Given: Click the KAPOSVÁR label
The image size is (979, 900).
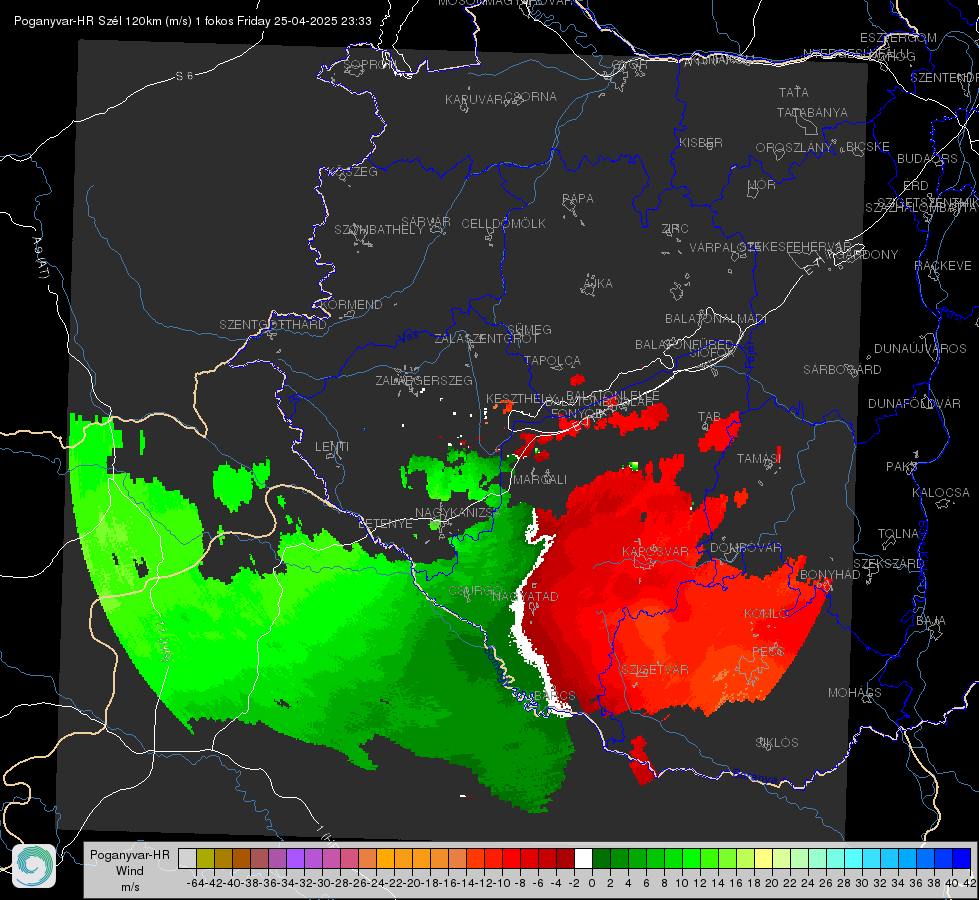Looking at the screenshot, I should 655,552.
